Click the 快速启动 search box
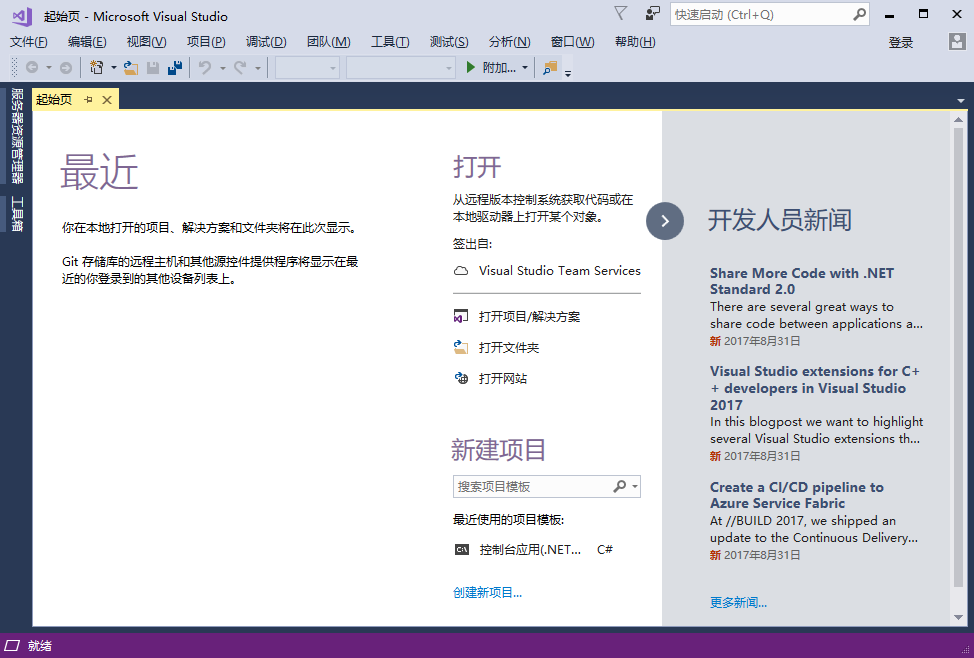This screenshot has height=658, width=974. [760, 15]
